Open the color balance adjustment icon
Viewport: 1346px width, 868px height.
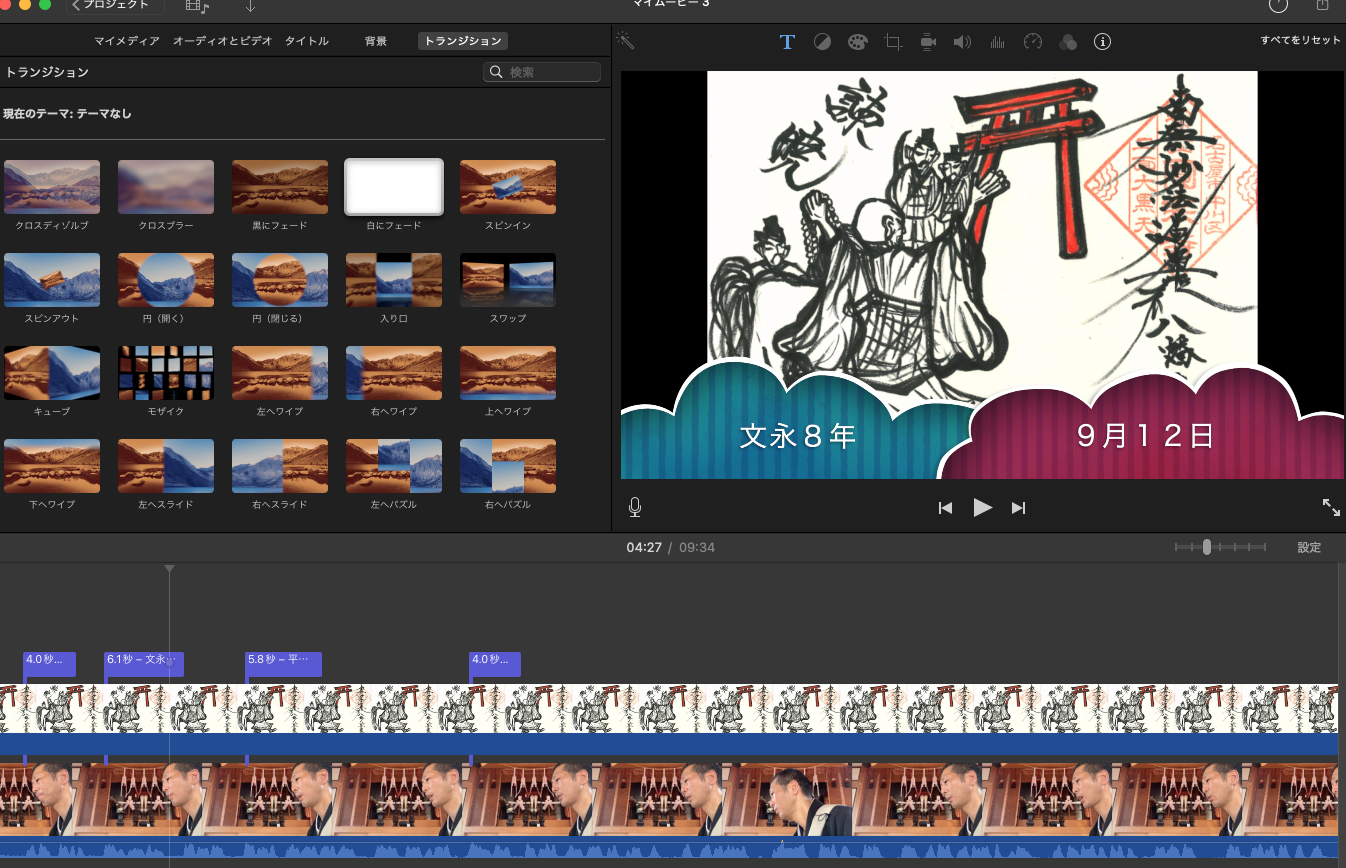point(822,42)
